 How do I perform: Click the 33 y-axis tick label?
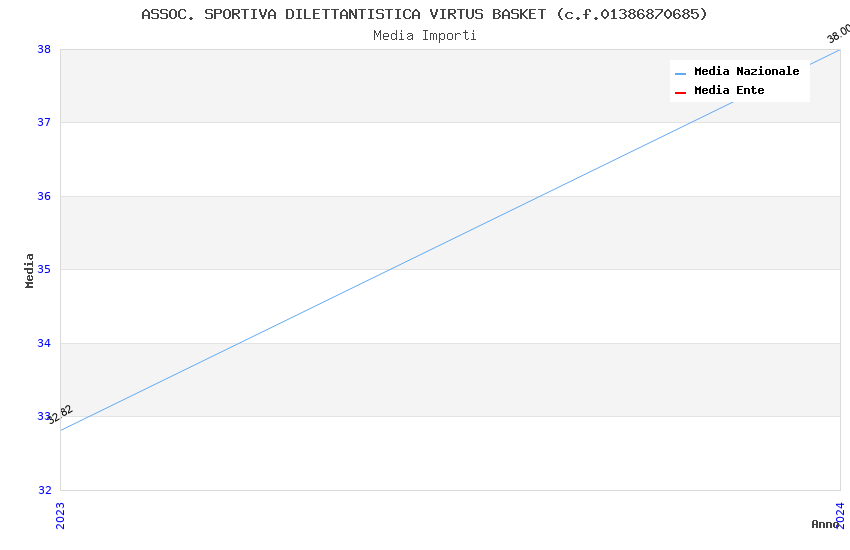click(x=43, y=417)
